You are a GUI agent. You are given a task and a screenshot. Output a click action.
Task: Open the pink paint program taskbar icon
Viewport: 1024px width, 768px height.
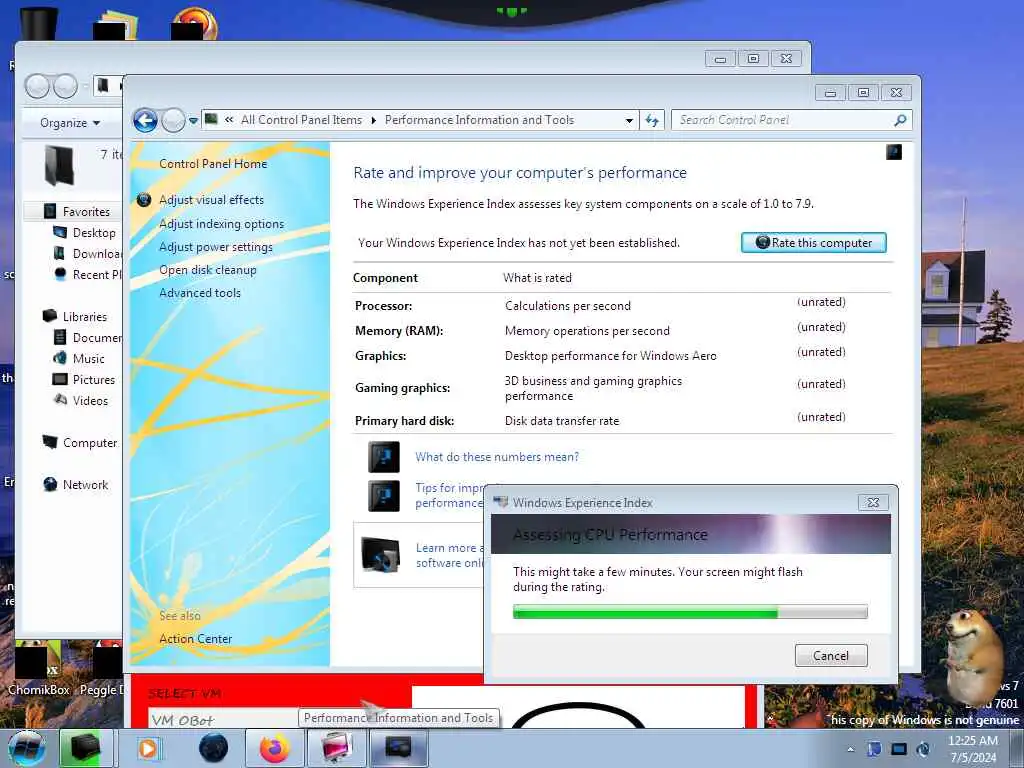pyautogui.click(x=337, y=748)
